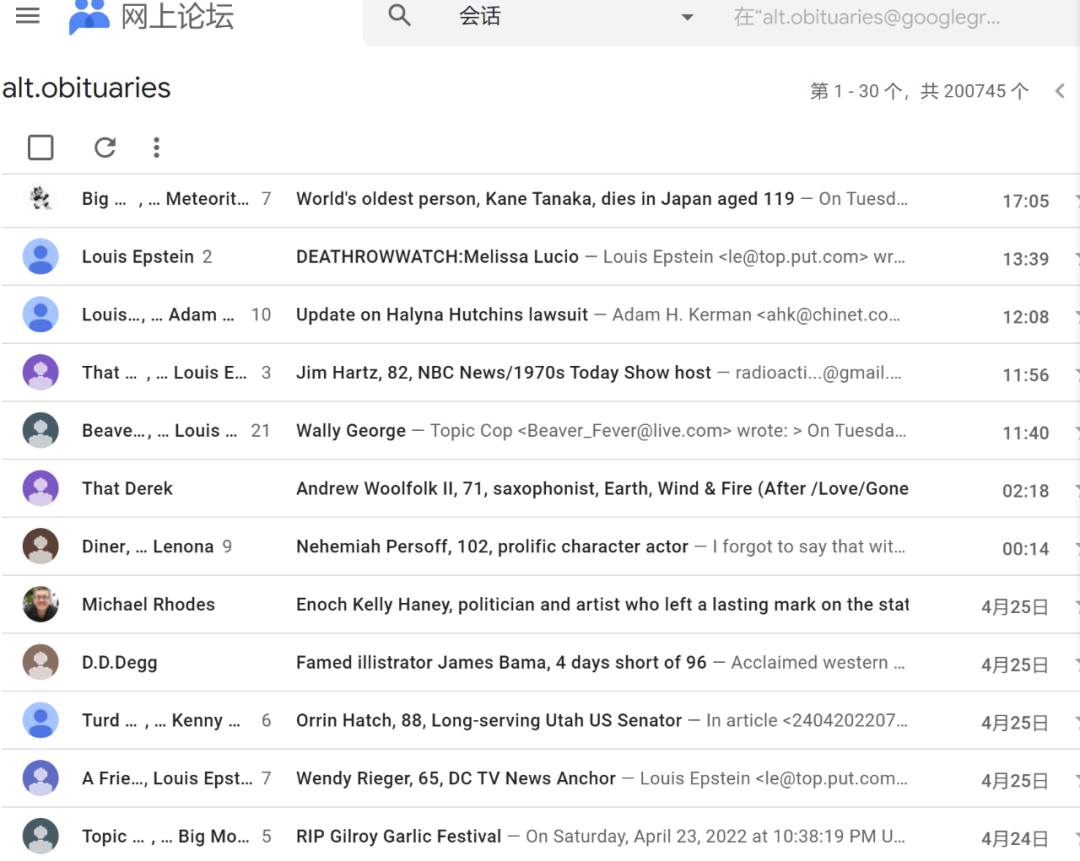Open Nehemiah Persoff, 102 thread
The height and width of the screenshot is (861, 1080).
(492, 546)
